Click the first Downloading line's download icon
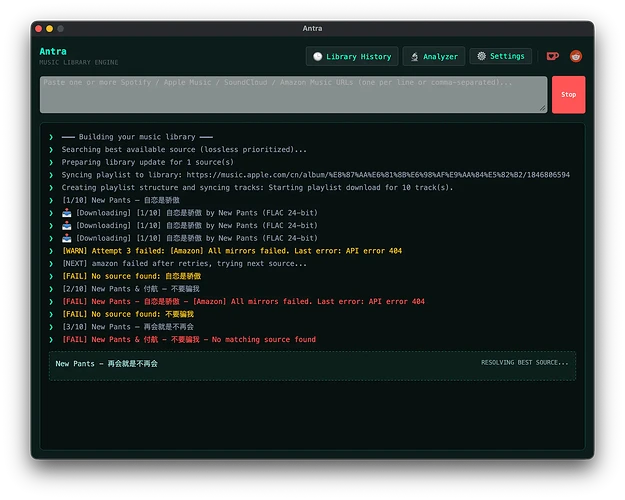The height and width of the screenshot is (500, 625). tap(51, 213)
